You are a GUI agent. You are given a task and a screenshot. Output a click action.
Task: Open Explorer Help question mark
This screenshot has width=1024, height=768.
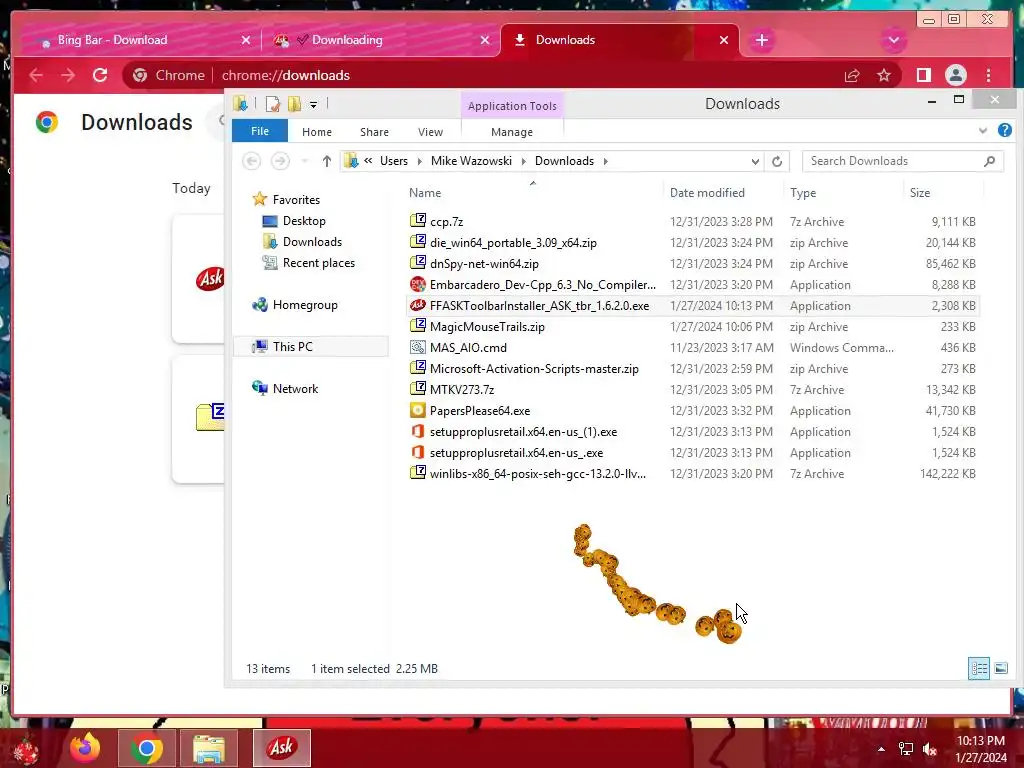1004,130
